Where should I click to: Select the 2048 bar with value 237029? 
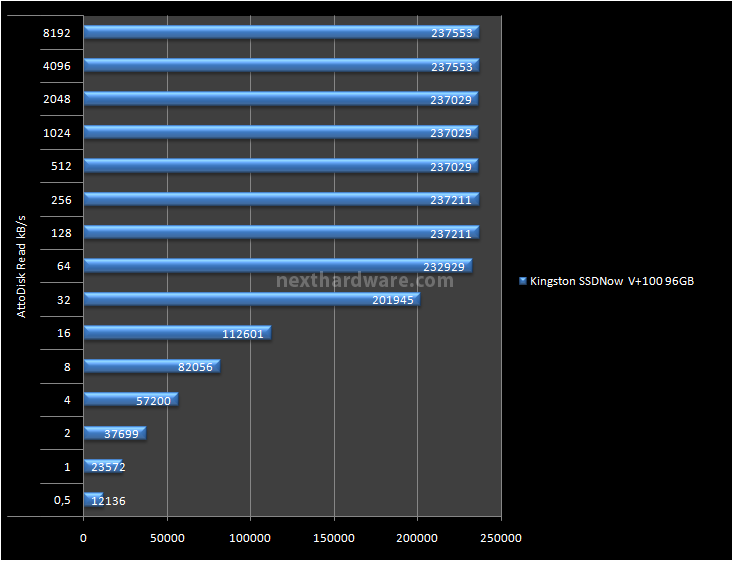281,99
